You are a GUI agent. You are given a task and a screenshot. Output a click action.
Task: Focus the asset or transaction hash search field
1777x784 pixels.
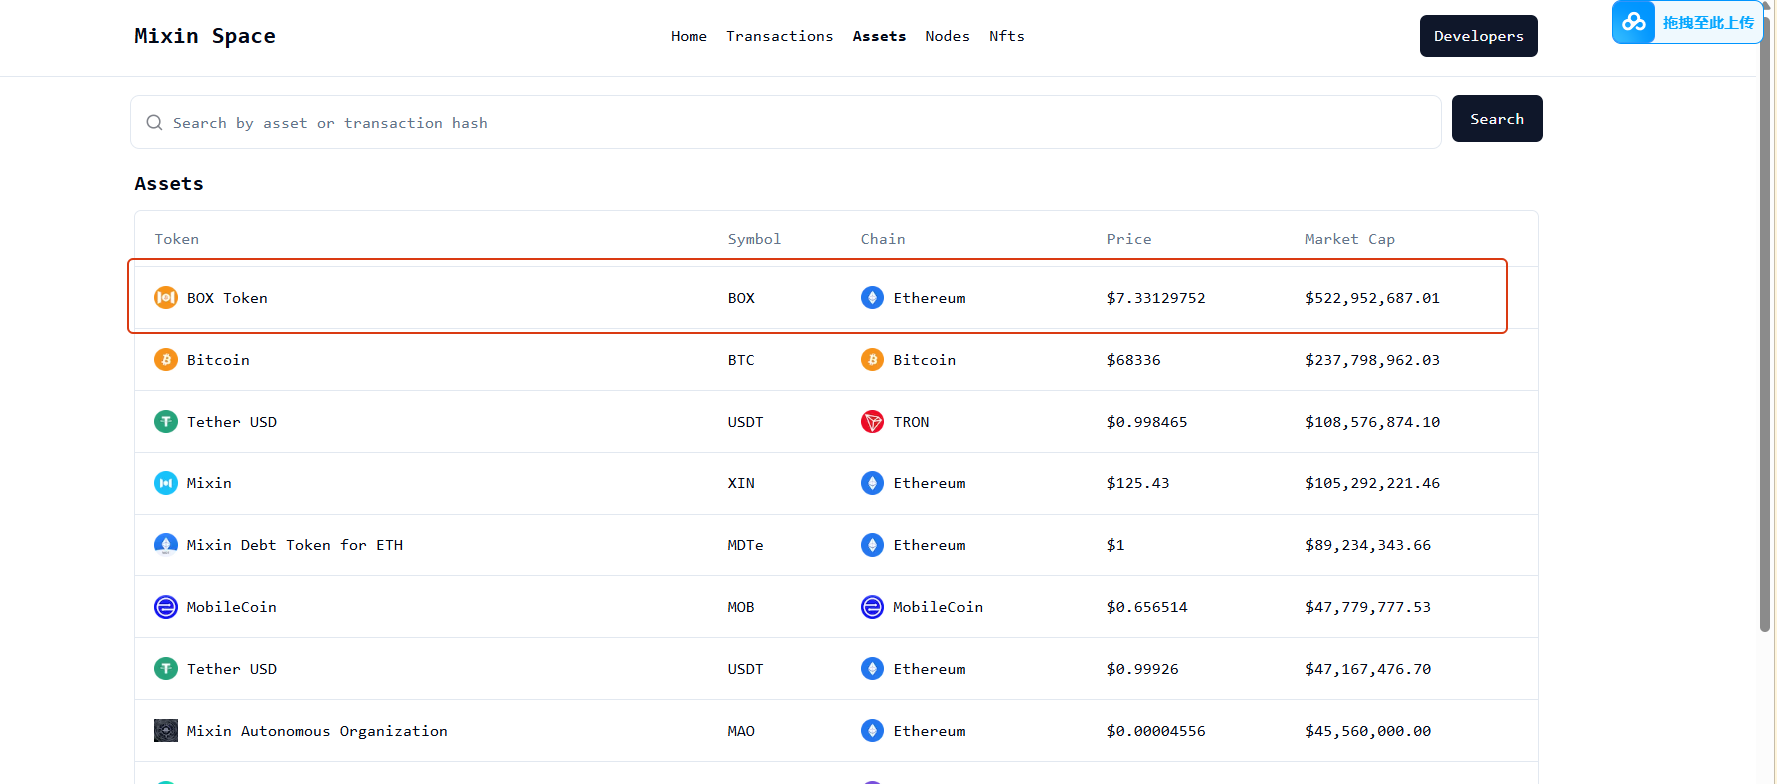pos(785,122)
